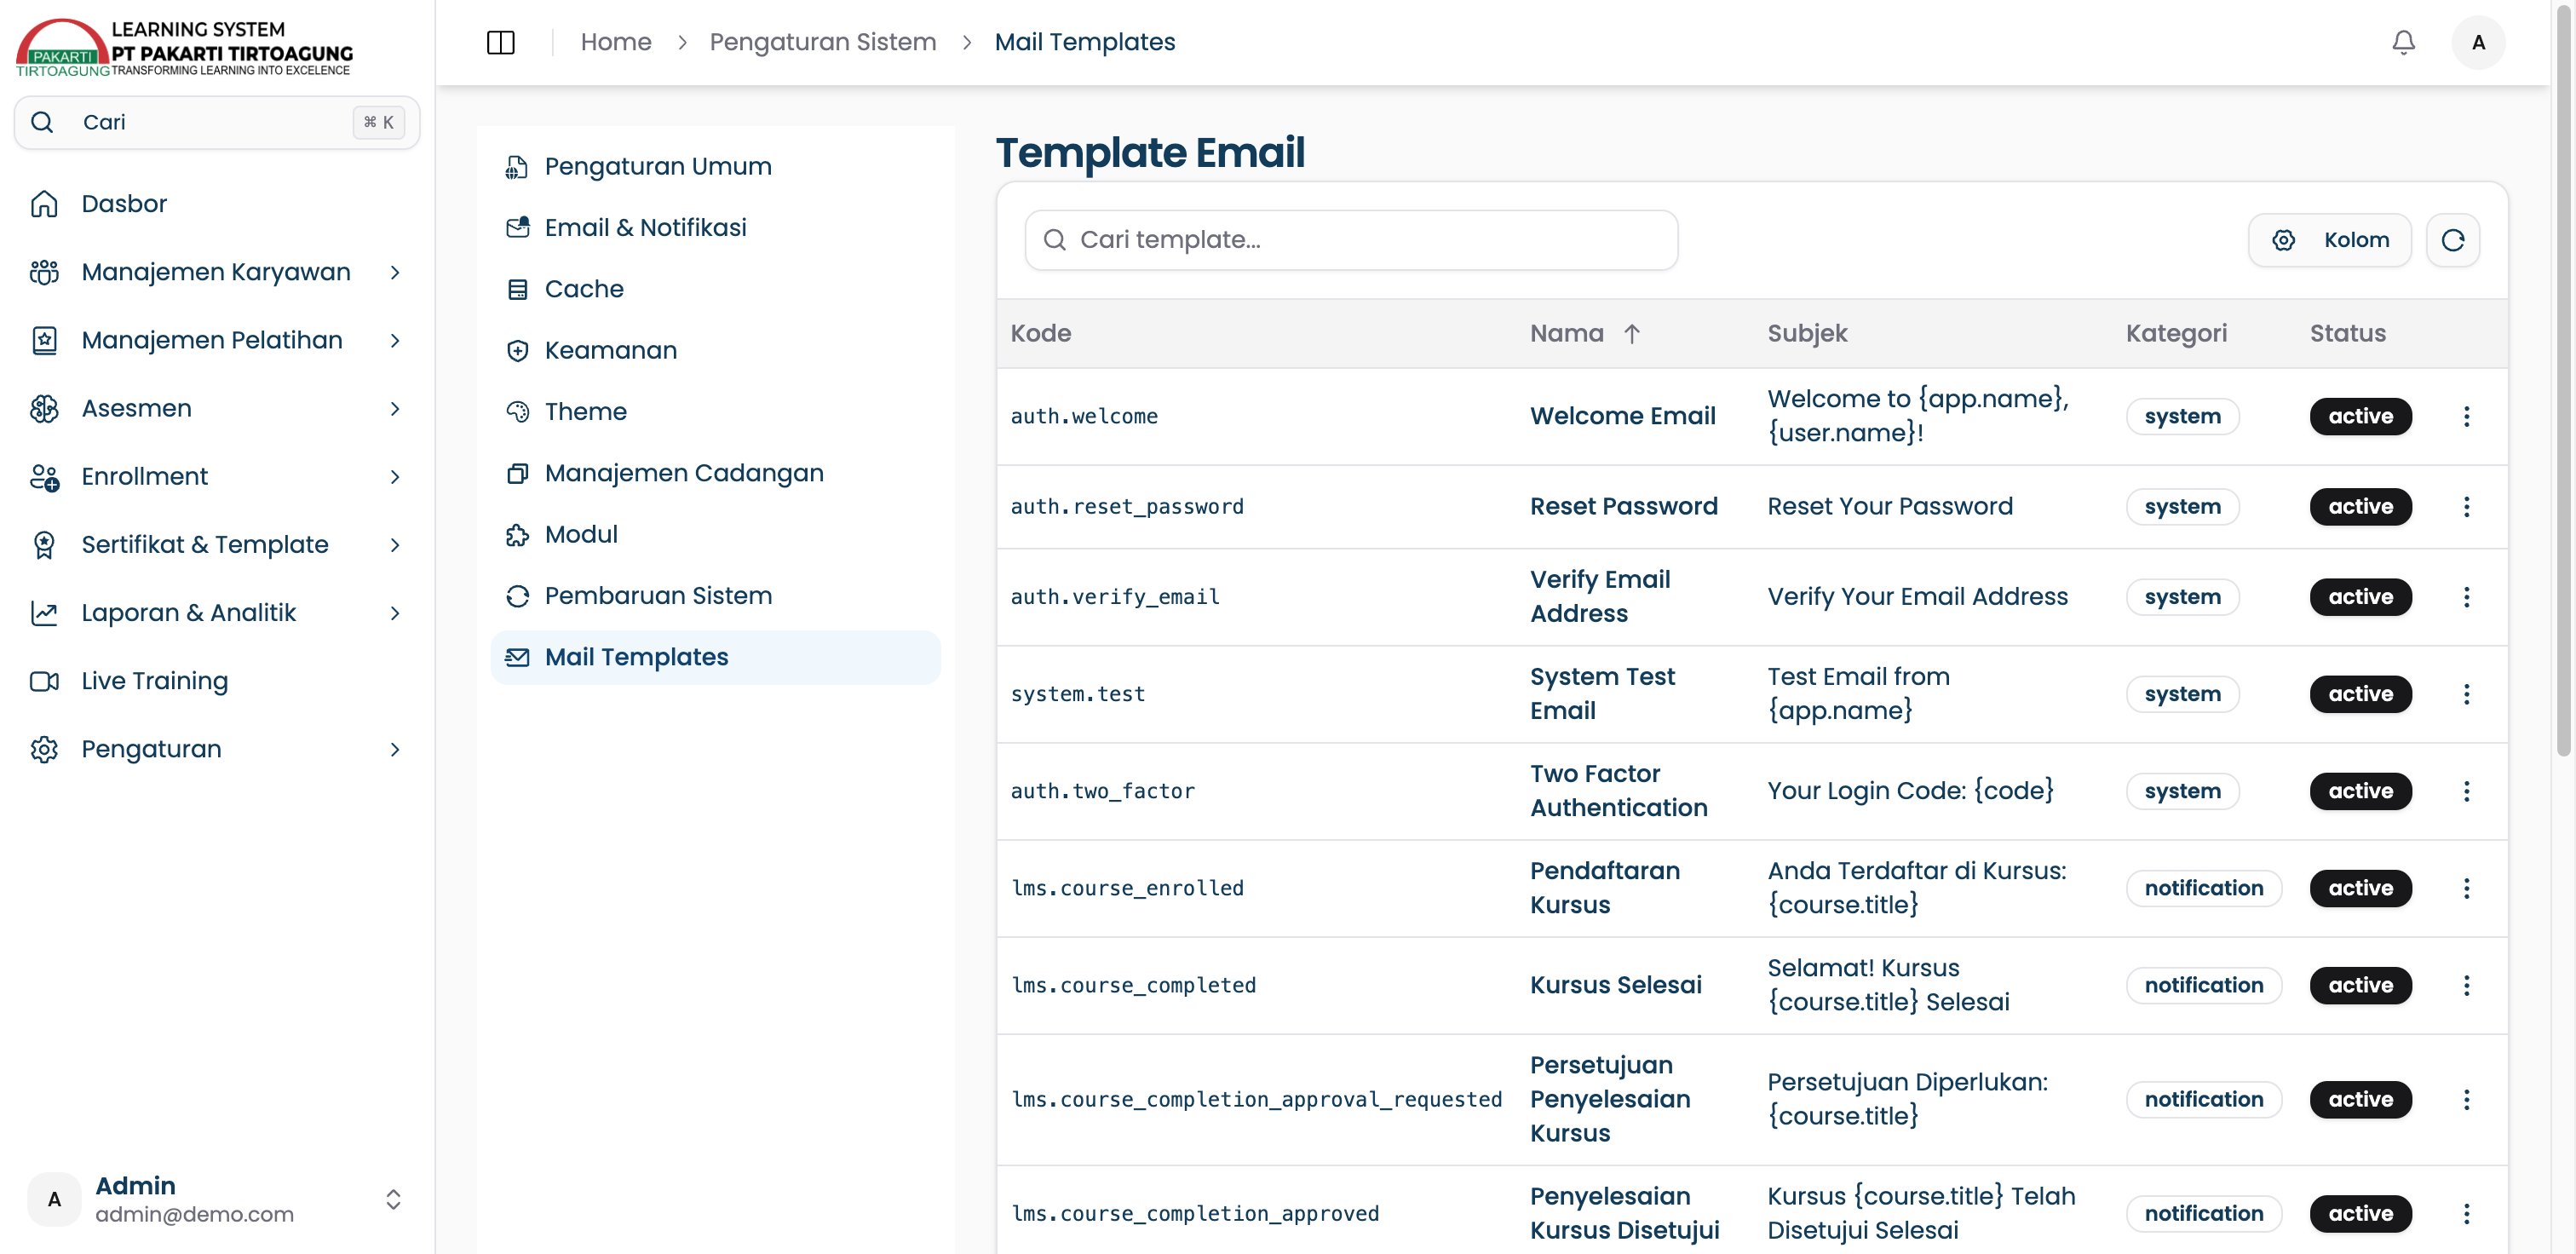Image resolution: width=2576 pixels, height=1254 pixels.
Task: Click the Pengaturan Umum file icon
Action: (517, 167)
